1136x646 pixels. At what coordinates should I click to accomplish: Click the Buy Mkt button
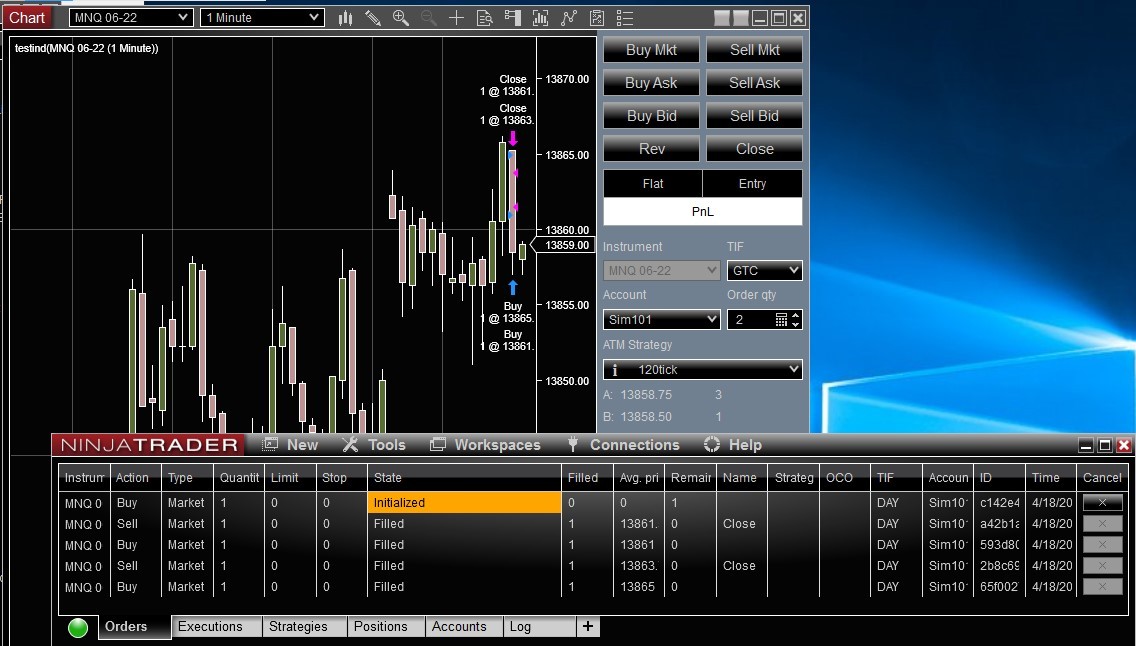651,50
